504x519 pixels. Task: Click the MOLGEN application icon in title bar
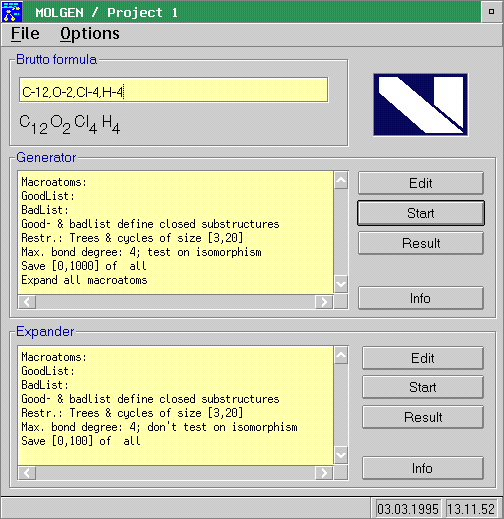(12, 12)
